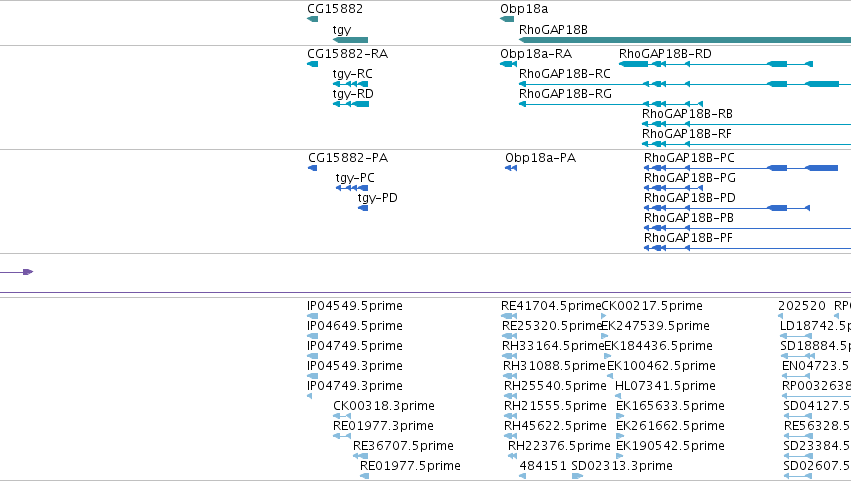Select the CG15882 gene label
The image size is (851, 481).
pyautogui.click(x=335, y=9)
